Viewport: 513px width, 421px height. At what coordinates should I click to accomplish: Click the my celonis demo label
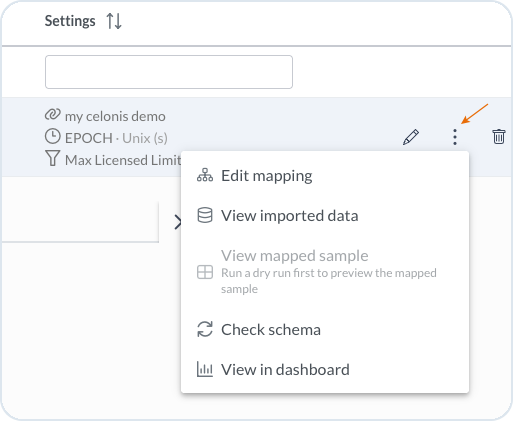(115, 116)
